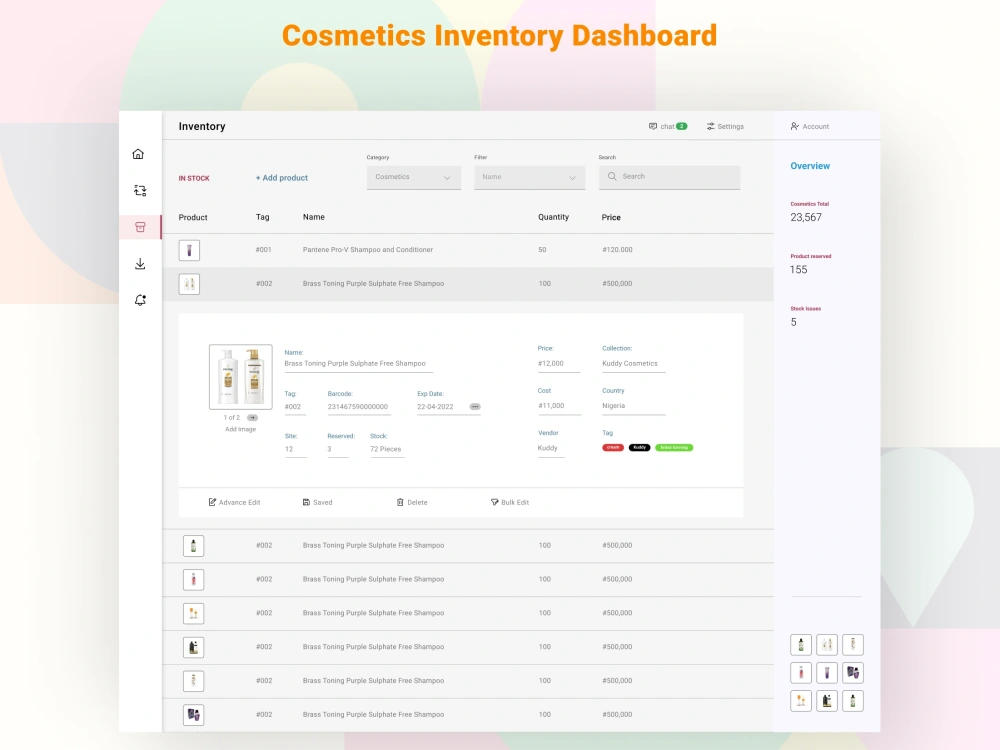Viewport: 1000px width, 750px height.
Task: Click thumbnail of product #001
Action: click(x=189, y=250)
